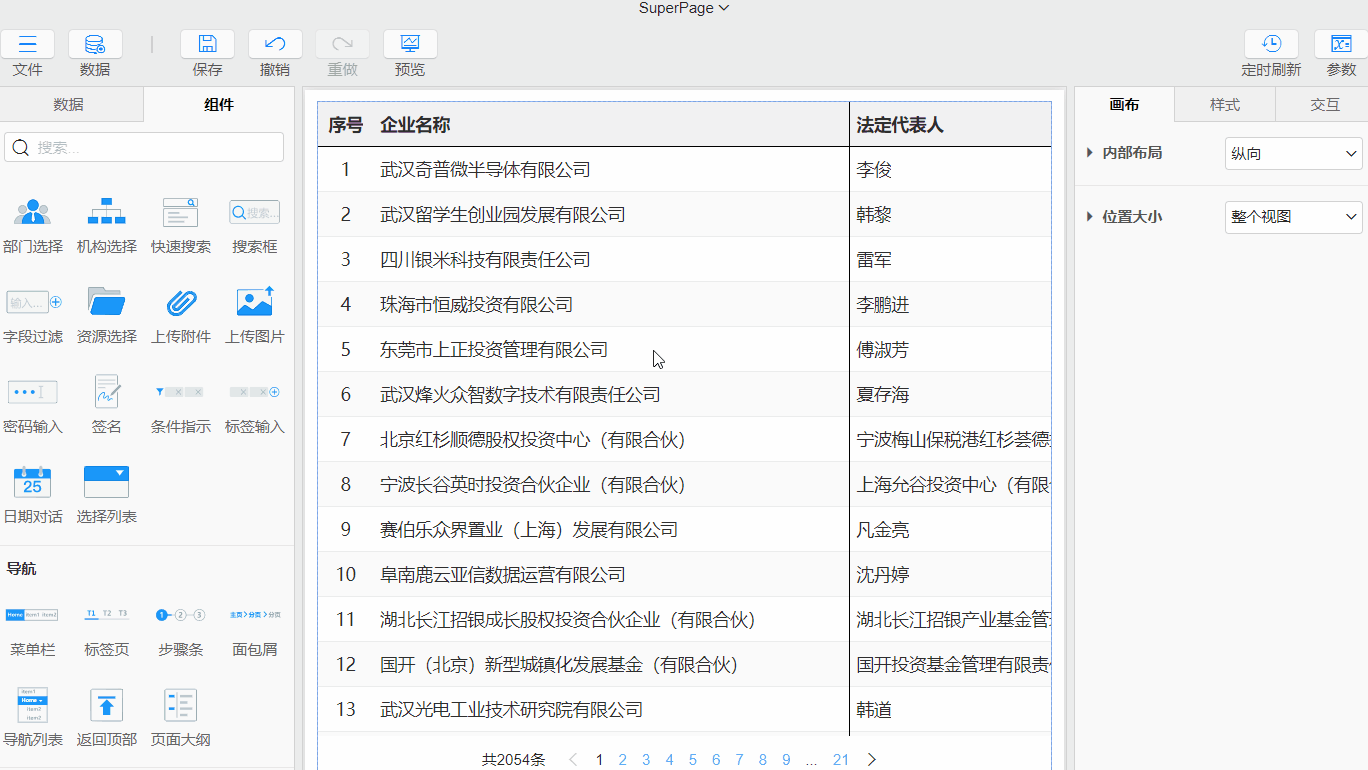1368x770 pixels.
Task: Select the 标签输入 component icon
Action: click(255, 392)
